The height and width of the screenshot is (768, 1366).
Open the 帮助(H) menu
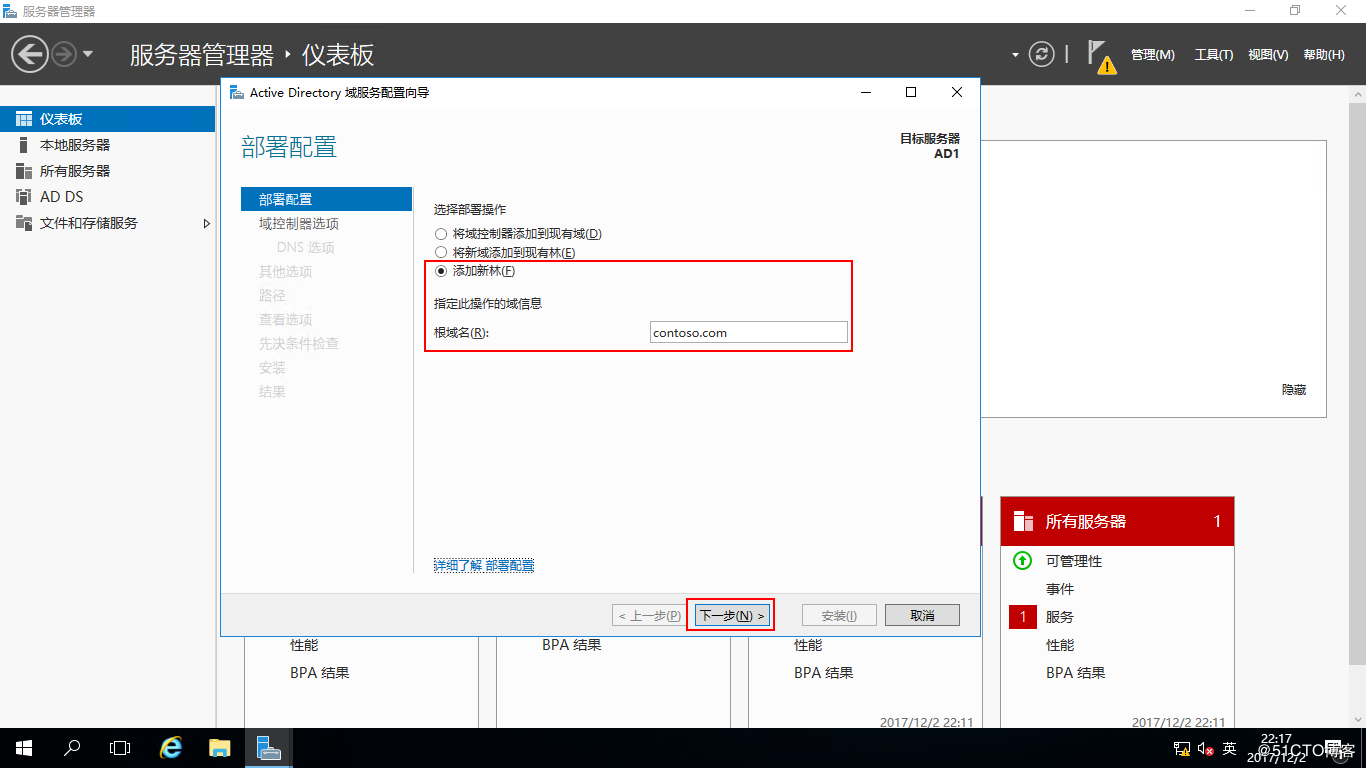click(1324, 55)
